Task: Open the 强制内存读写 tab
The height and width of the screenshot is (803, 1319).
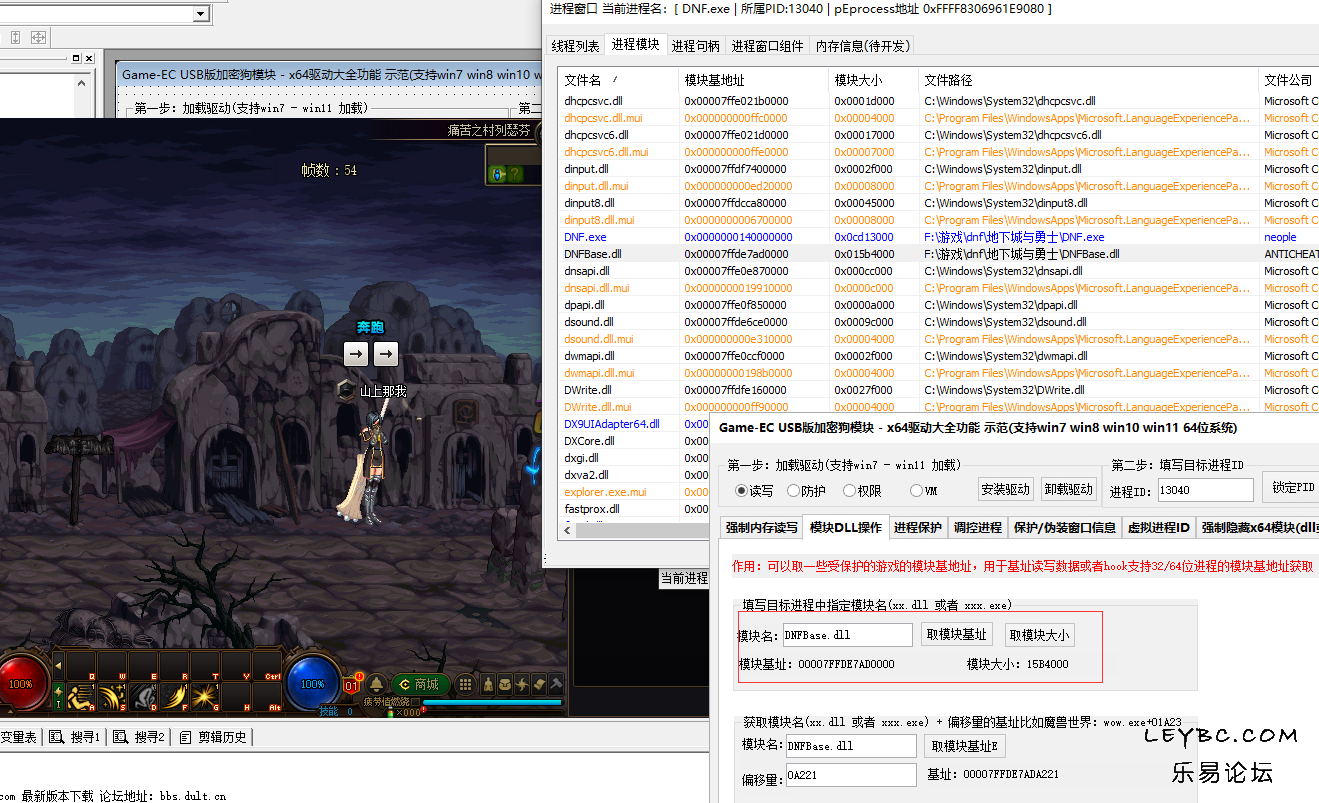Action: (762, 528)
